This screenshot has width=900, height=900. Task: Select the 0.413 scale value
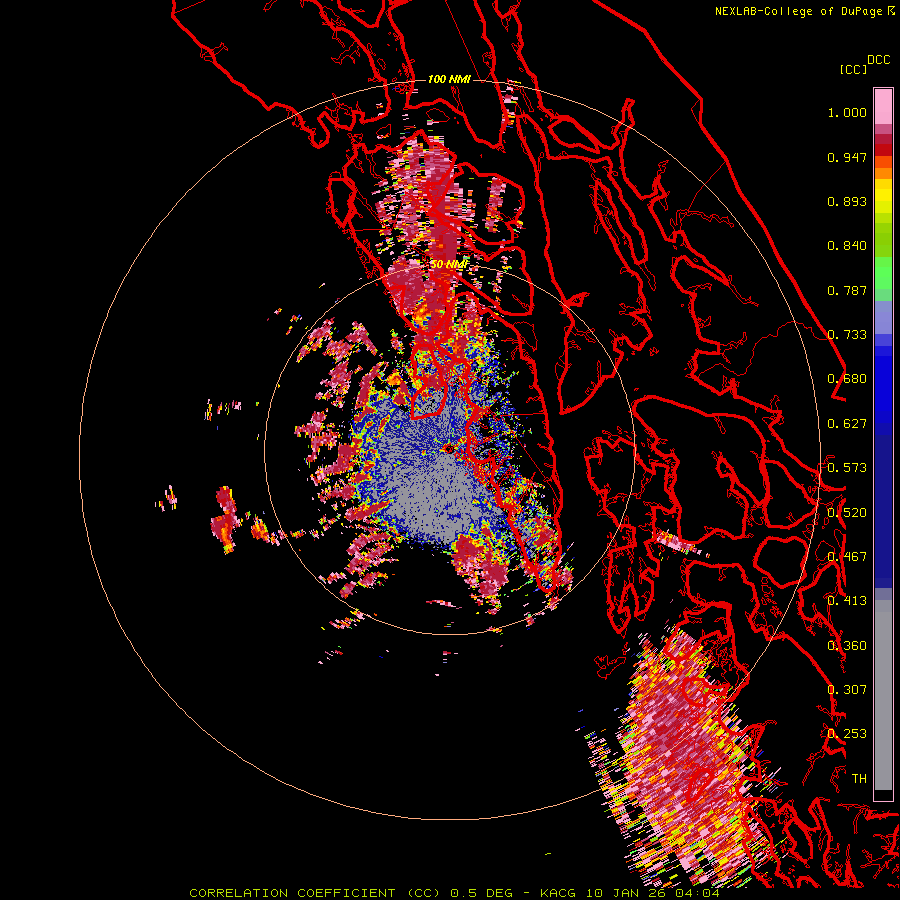[x=847, y=601]
